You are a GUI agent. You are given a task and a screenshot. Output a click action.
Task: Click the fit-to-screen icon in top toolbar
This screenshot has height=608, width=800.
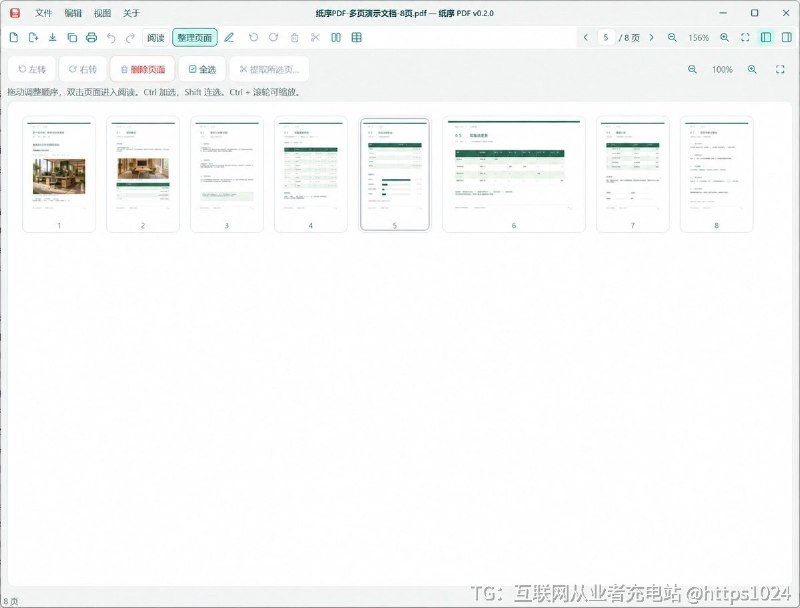[745, 37]
